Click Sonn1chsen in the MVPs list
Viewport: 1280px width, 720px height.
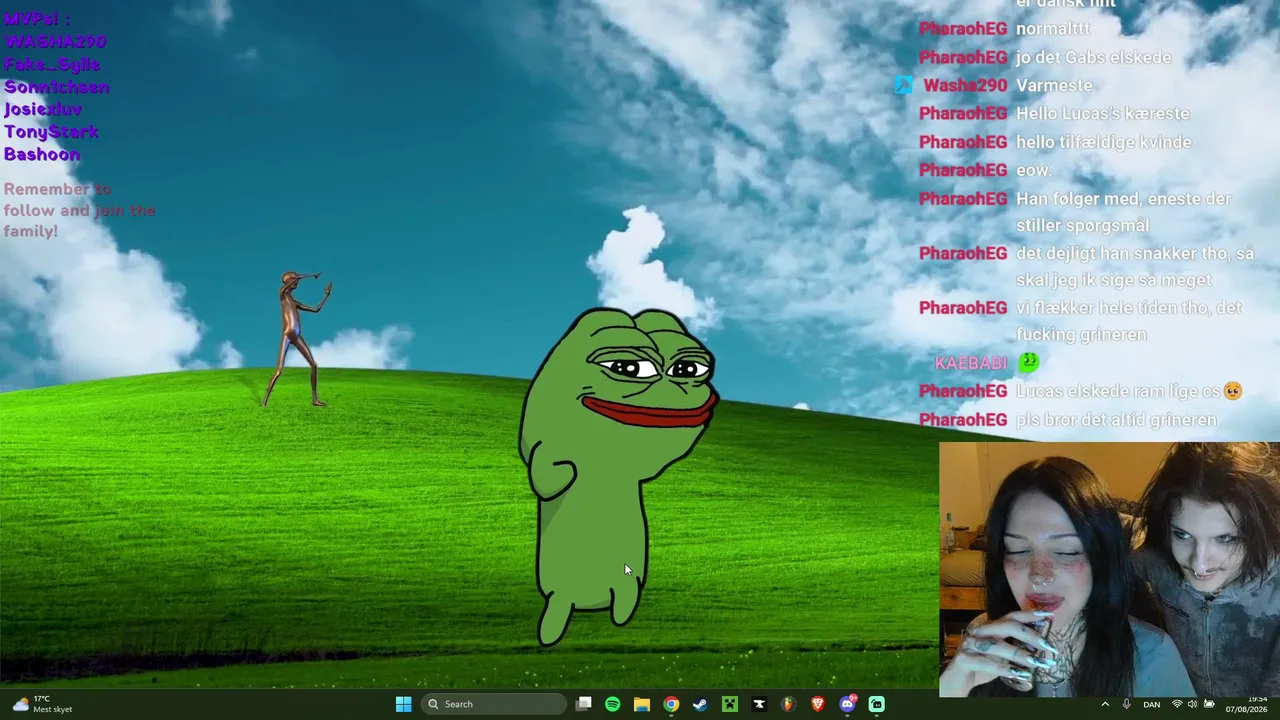(x=57, y=87)
